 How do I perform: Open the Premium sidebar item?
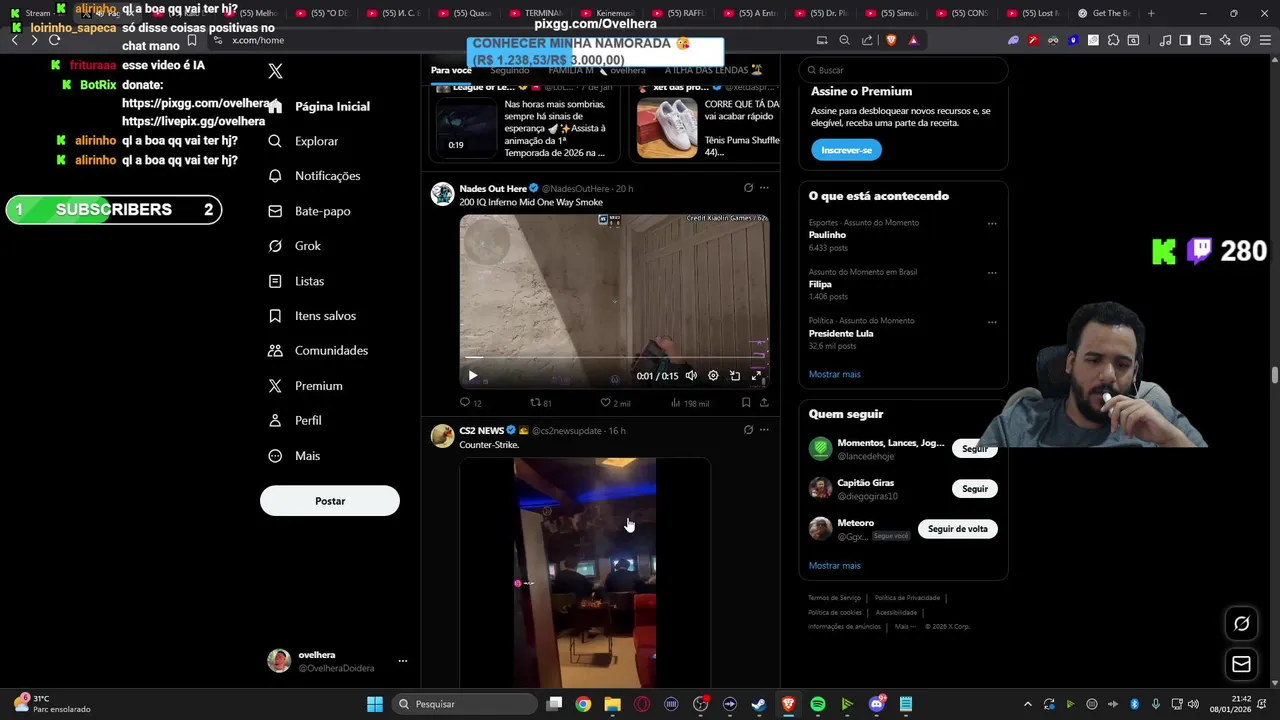tap(305, 386)
